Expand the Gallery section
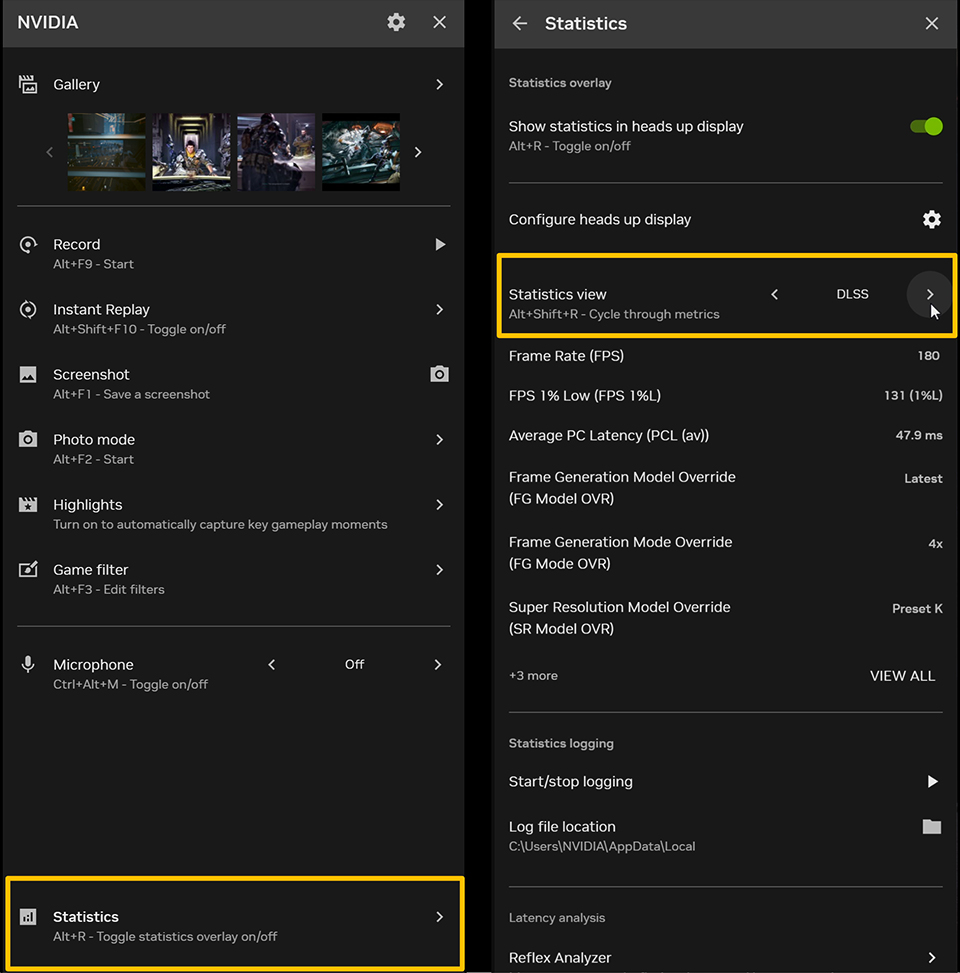Viewport: 960px width, 973px height. click(x=439, y=85)
